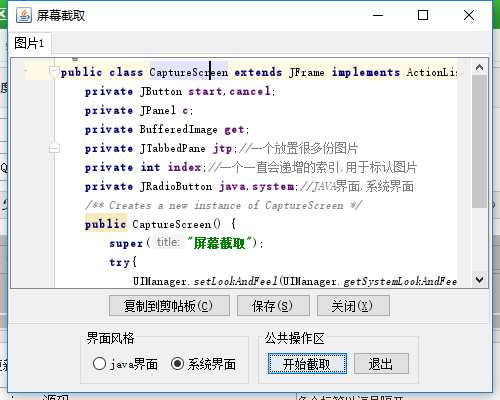Click the 退出 button

(381, 364)
